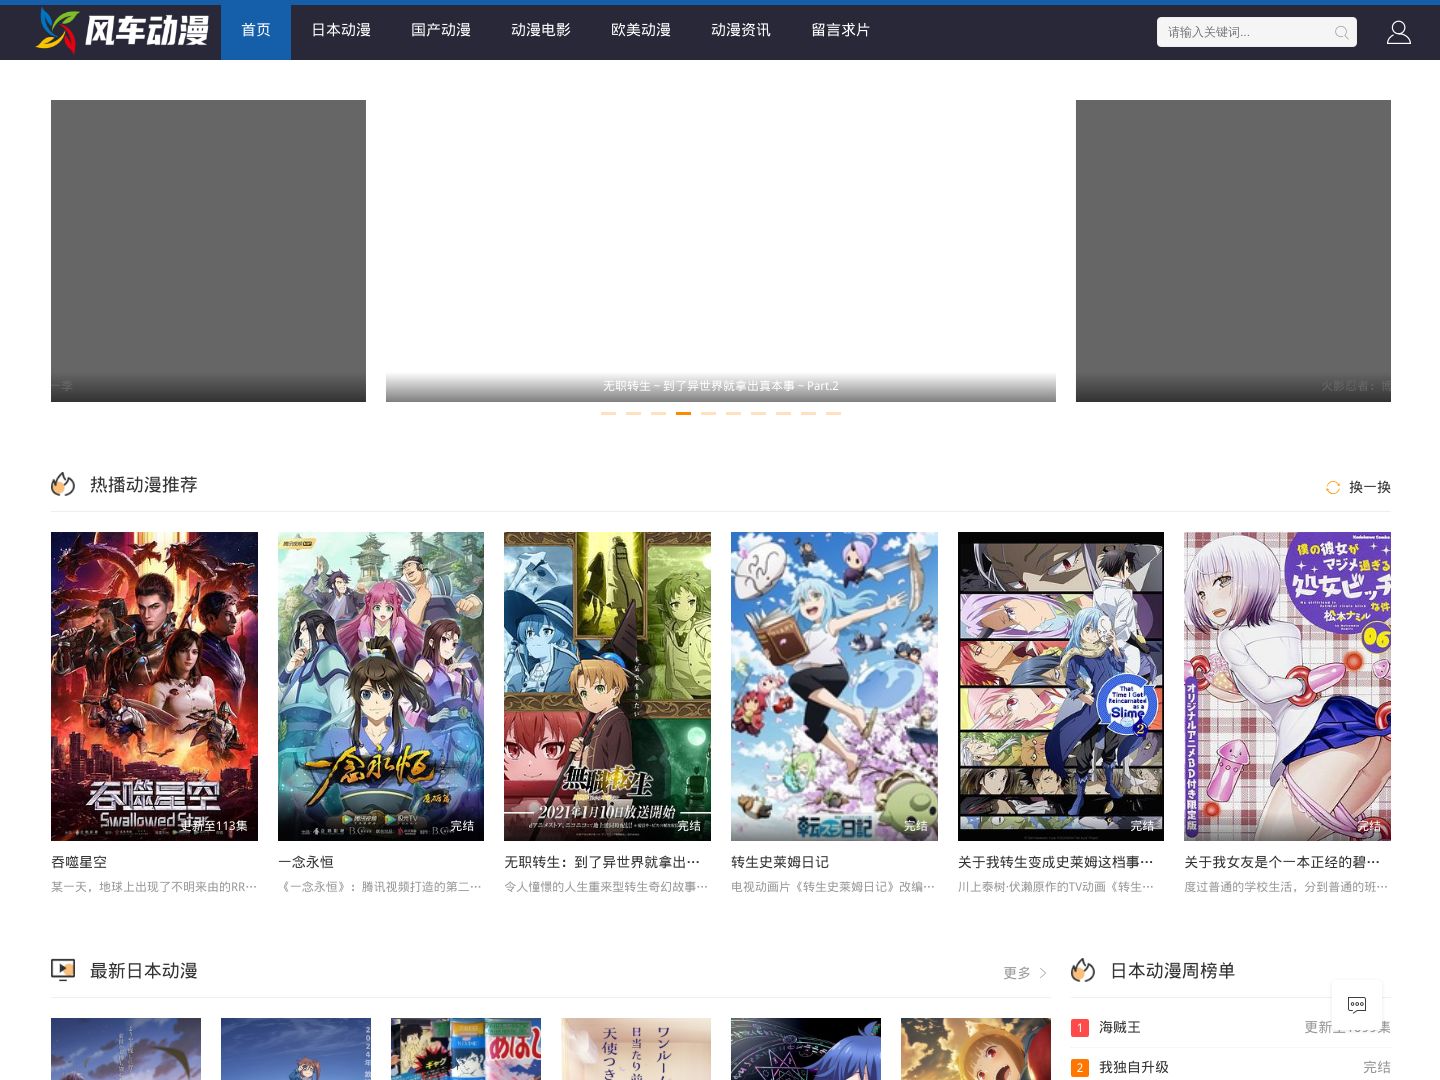1440x1080 pixels.
Task: Click 关于我转生变成史莱姆这档事… title
Action: [1055, 862]
